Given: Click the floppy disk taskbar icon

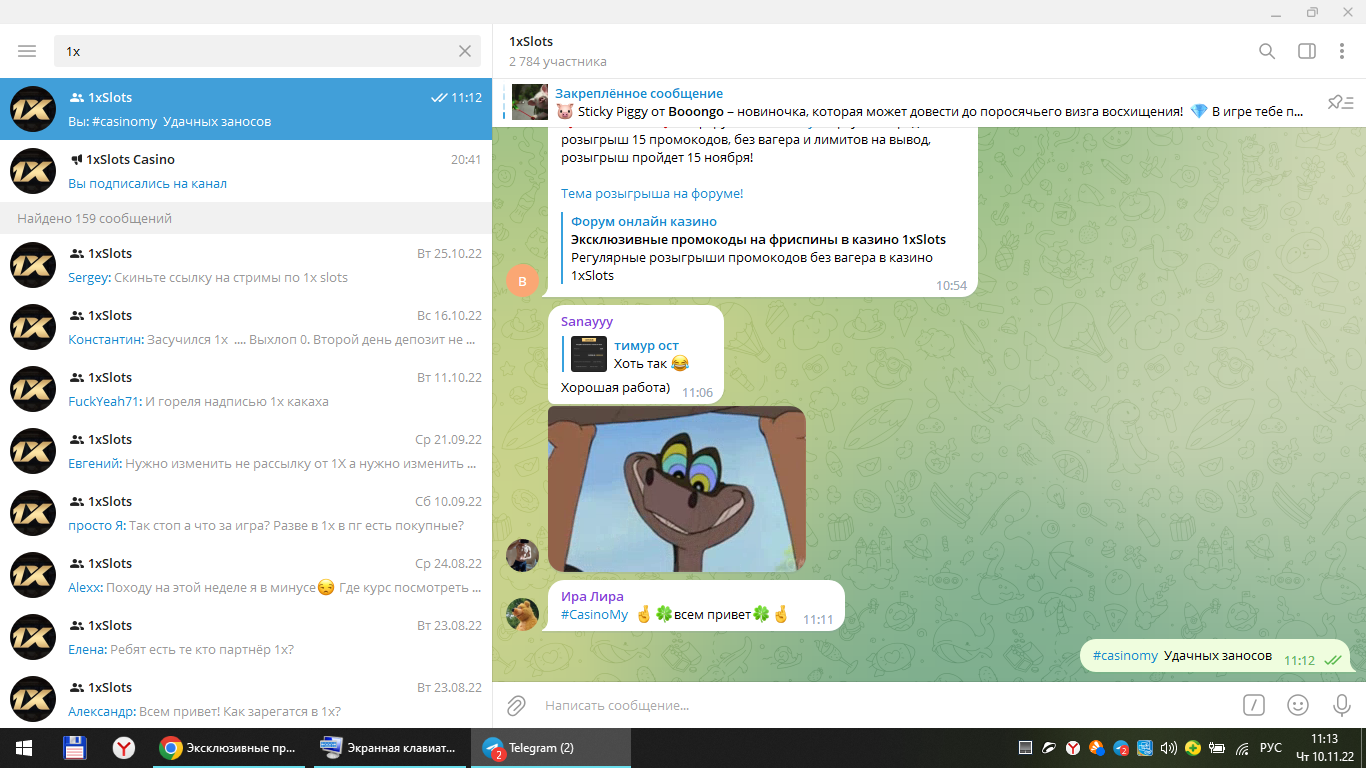Looking at the screenshot, I should click(74, 748).
